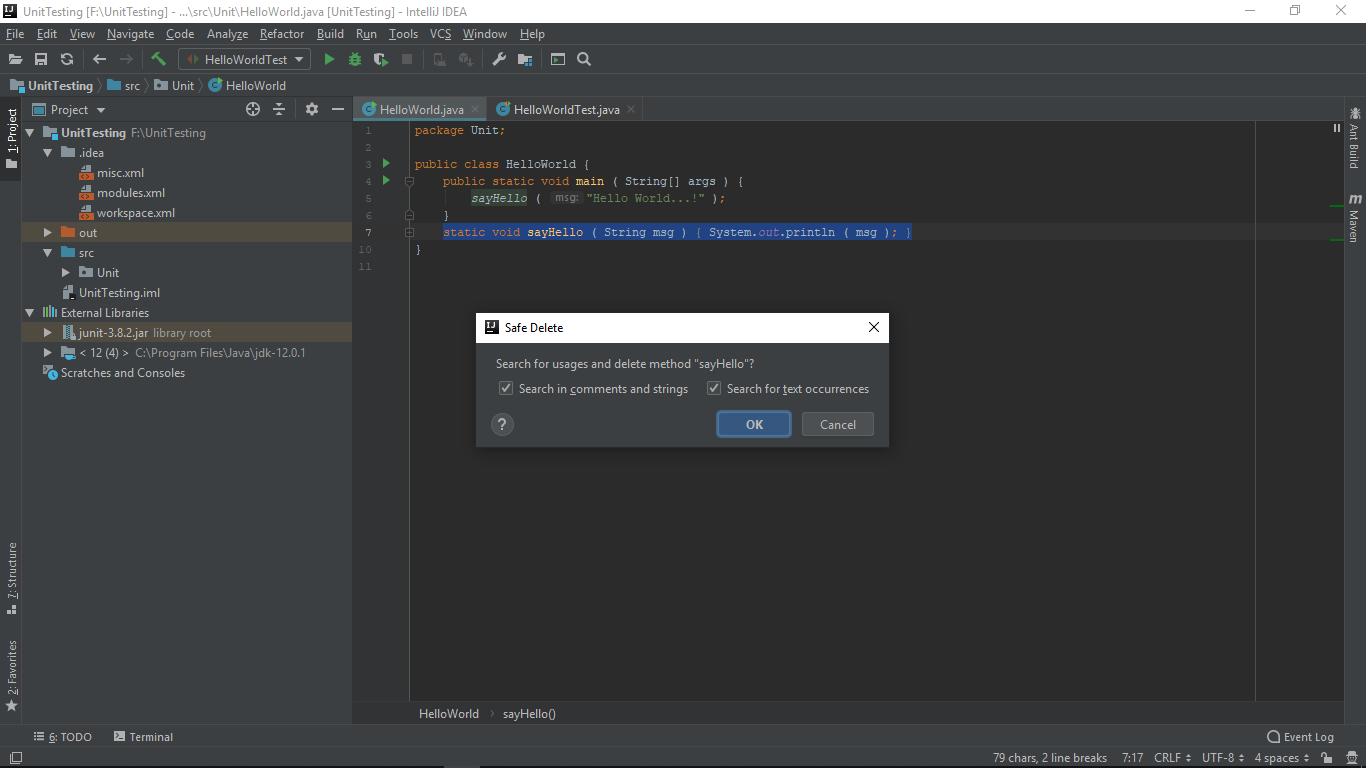Expand the out folder in tree
Image resolution: width=1366 pixels, height=768 pixels.
pos(48,233)
